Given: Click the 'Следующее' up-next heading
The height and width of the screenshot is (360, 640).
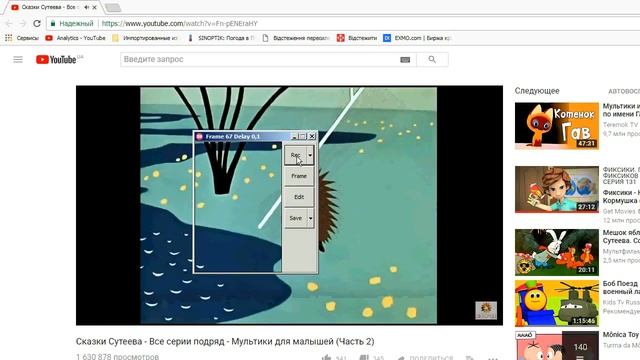Looking at the screenshot, I should pyautogui.click(x=537, y=91).
